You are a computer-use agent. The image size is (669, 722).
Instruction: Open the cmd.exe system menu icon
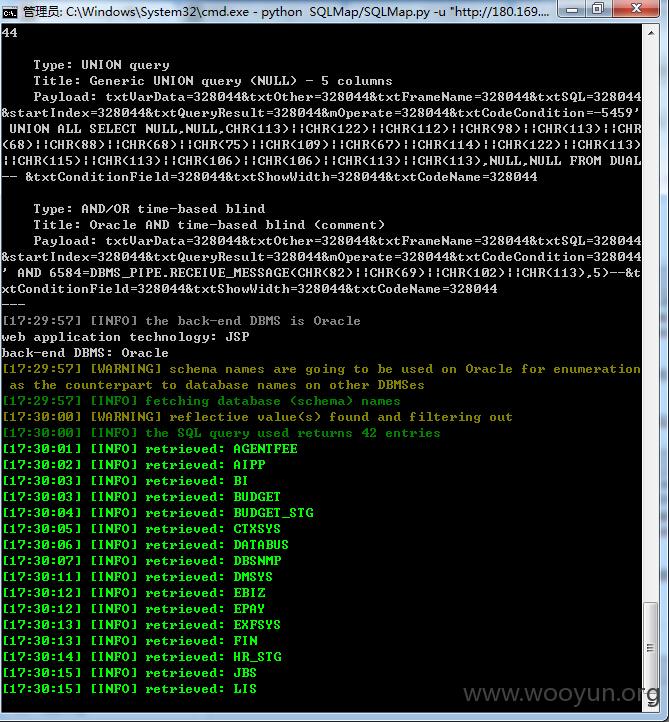pyautogui.click(x=10, y=12)
